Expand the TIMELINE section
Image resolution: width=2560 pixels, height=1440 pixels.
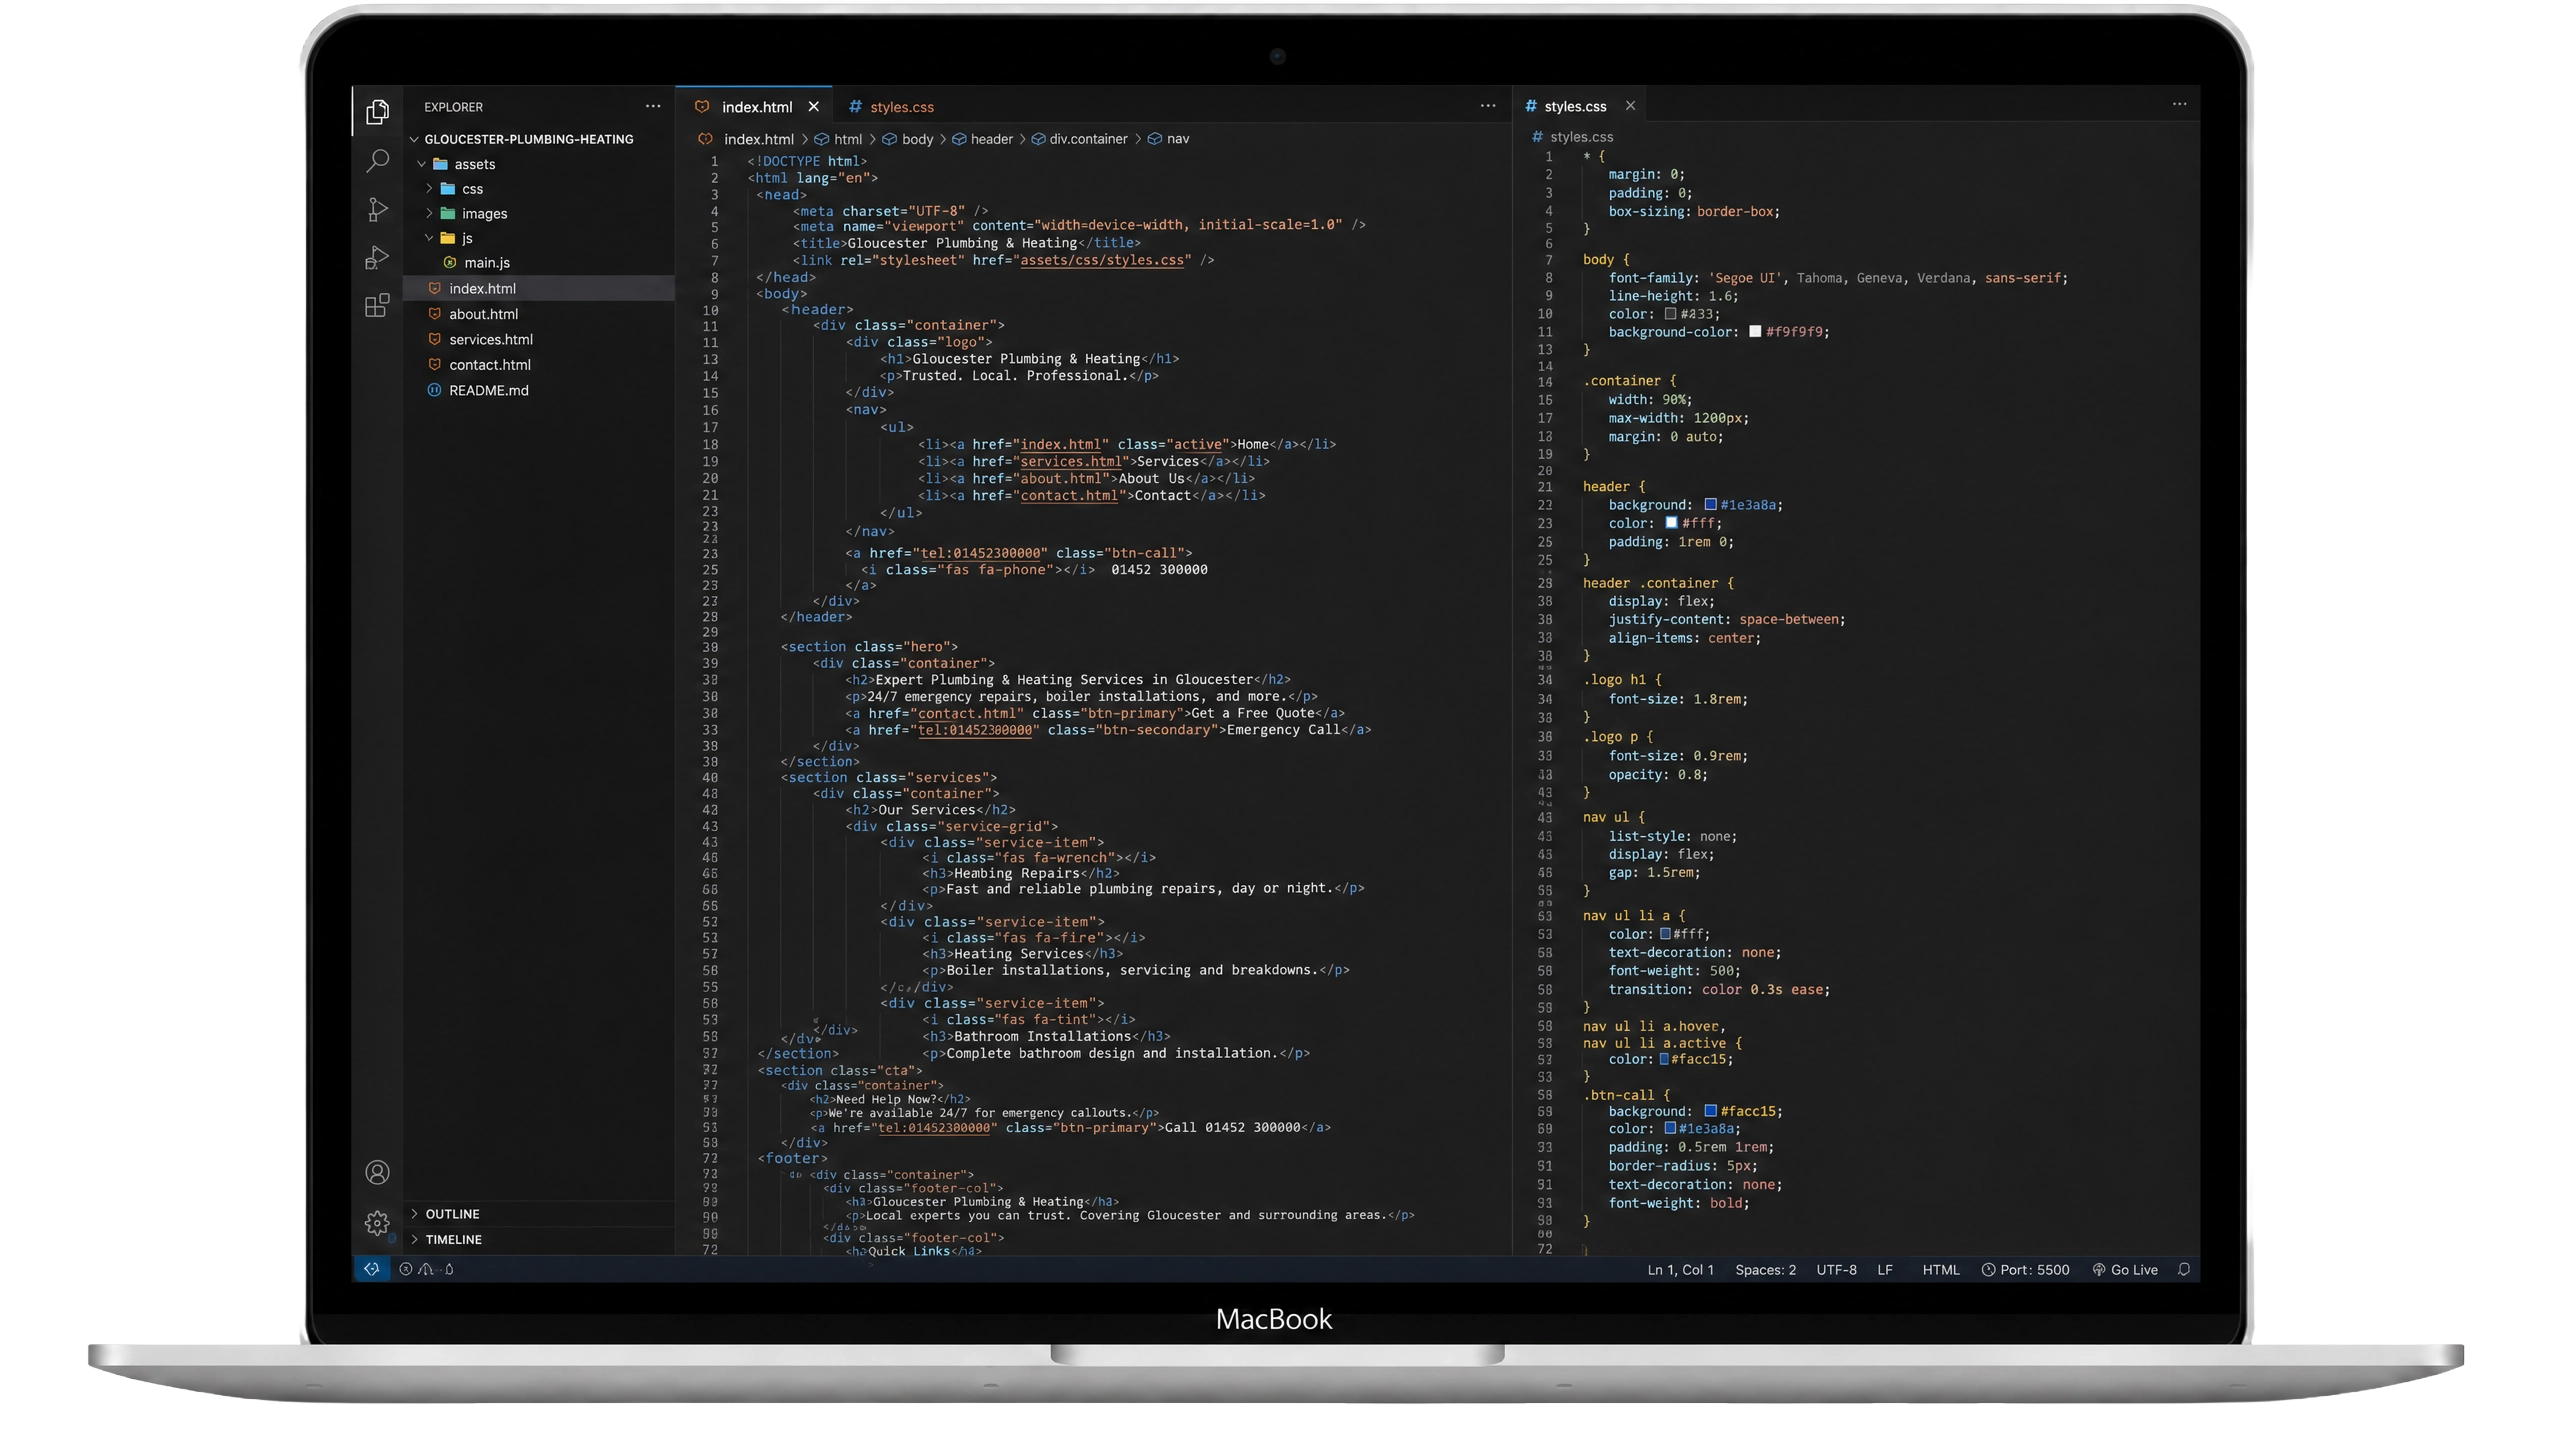453,1239
